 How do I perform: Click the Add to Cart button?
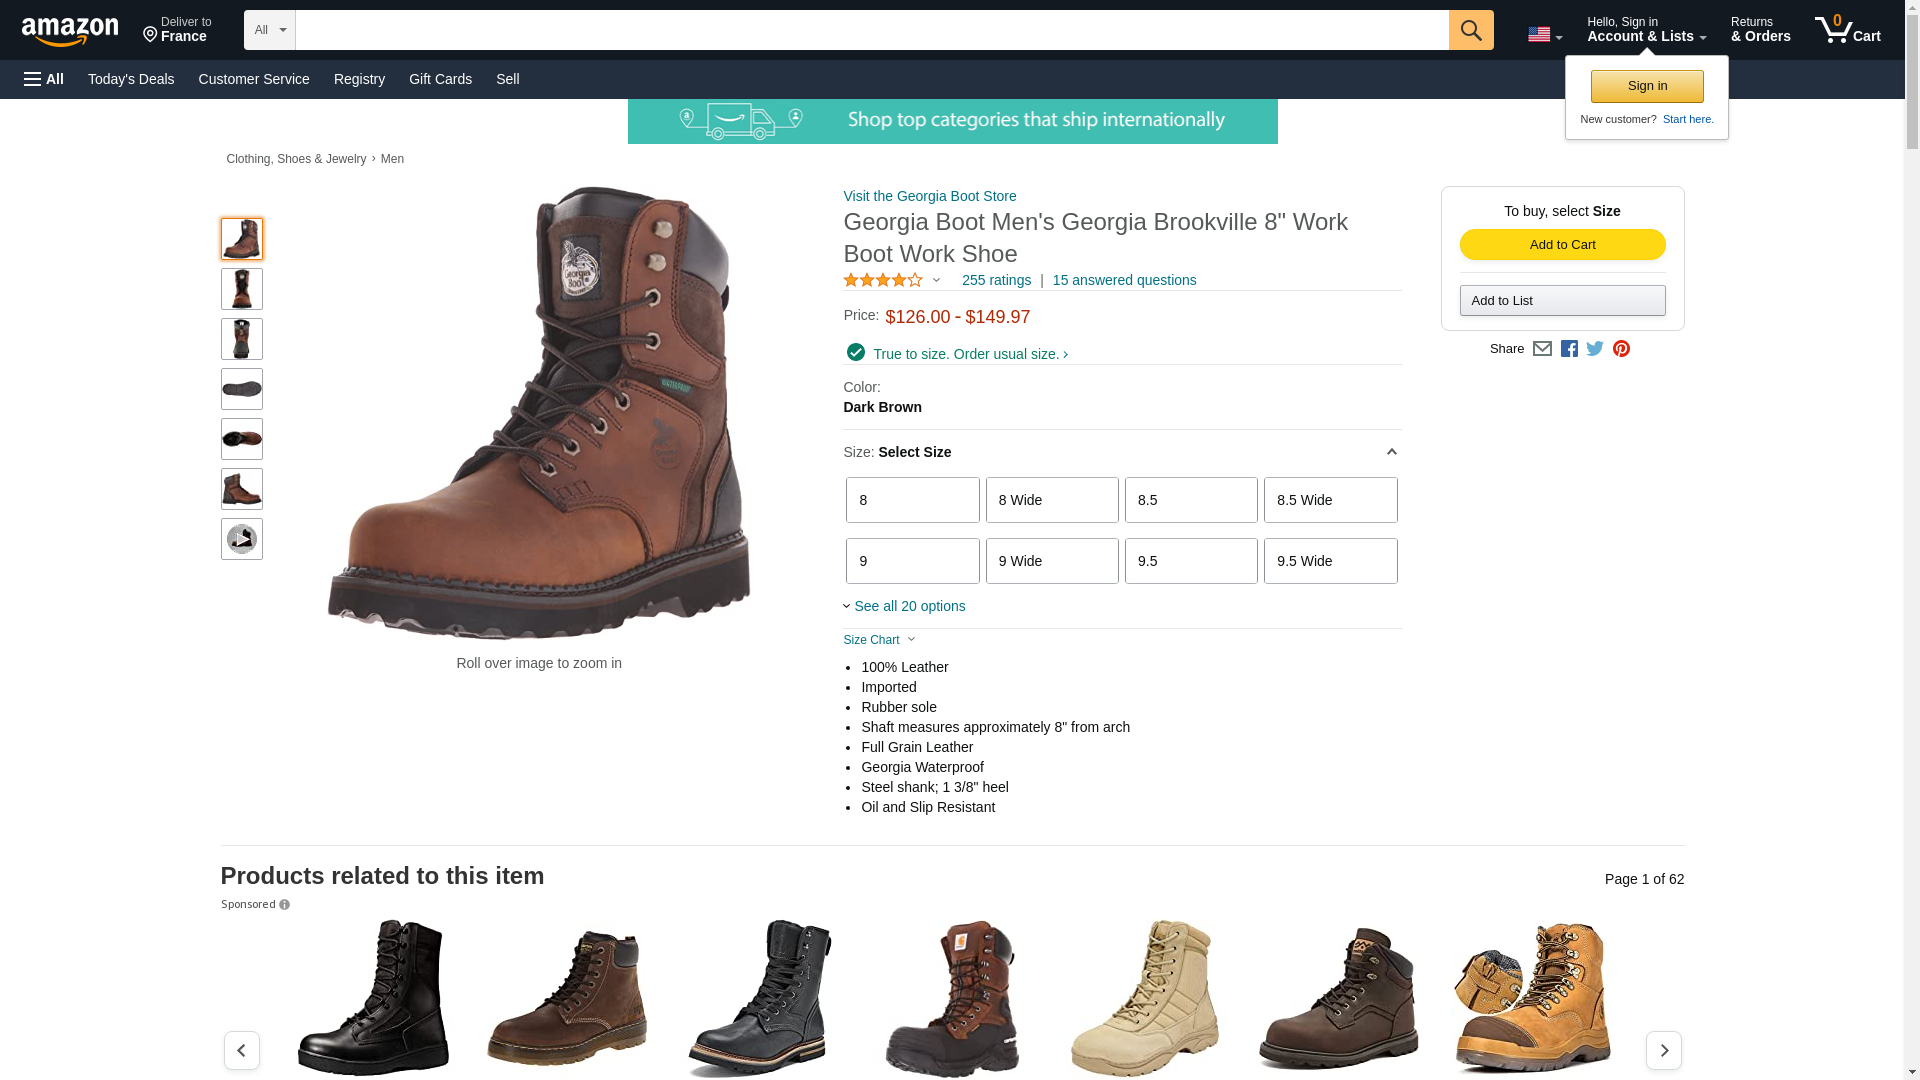coord(1562,245)
